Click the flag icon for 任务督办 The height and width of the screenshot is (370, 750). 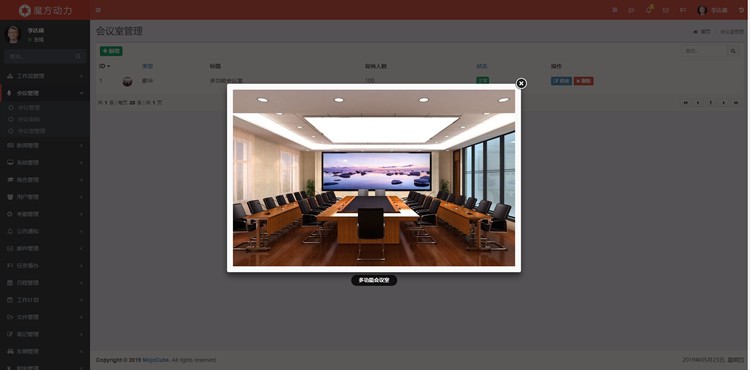pos(10,266)
